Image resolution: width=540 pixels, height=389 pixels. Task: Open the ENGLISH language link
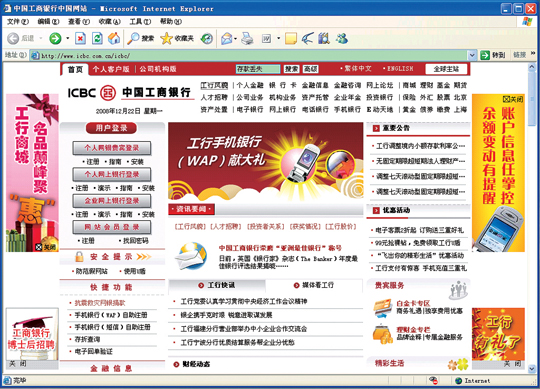(399, 69)
